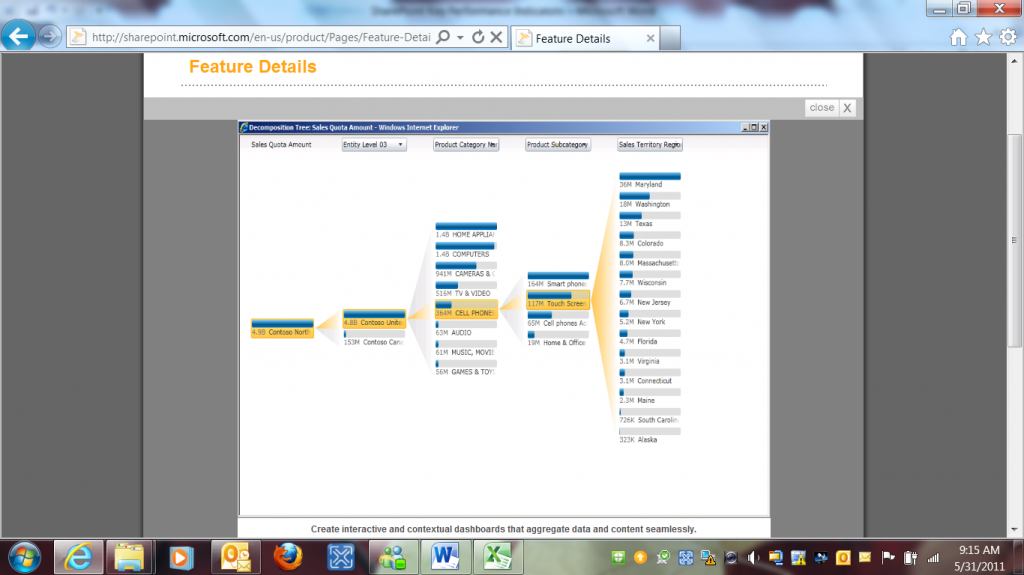Image resolution: width=1024 pixels, height=575 pixels.
Task: Refresh the page
Action: point(478,37)
